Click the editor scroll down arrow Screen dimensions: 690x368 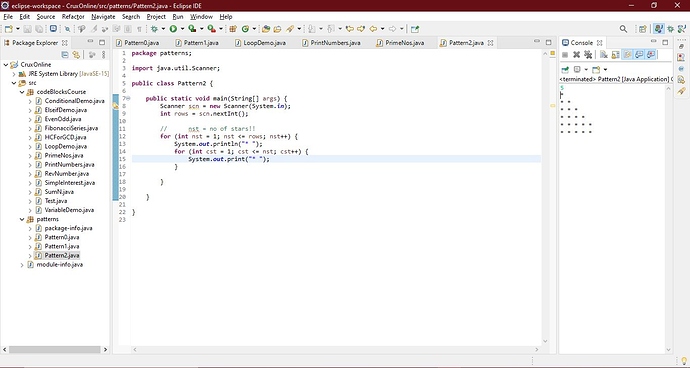[x=545, y=341]
